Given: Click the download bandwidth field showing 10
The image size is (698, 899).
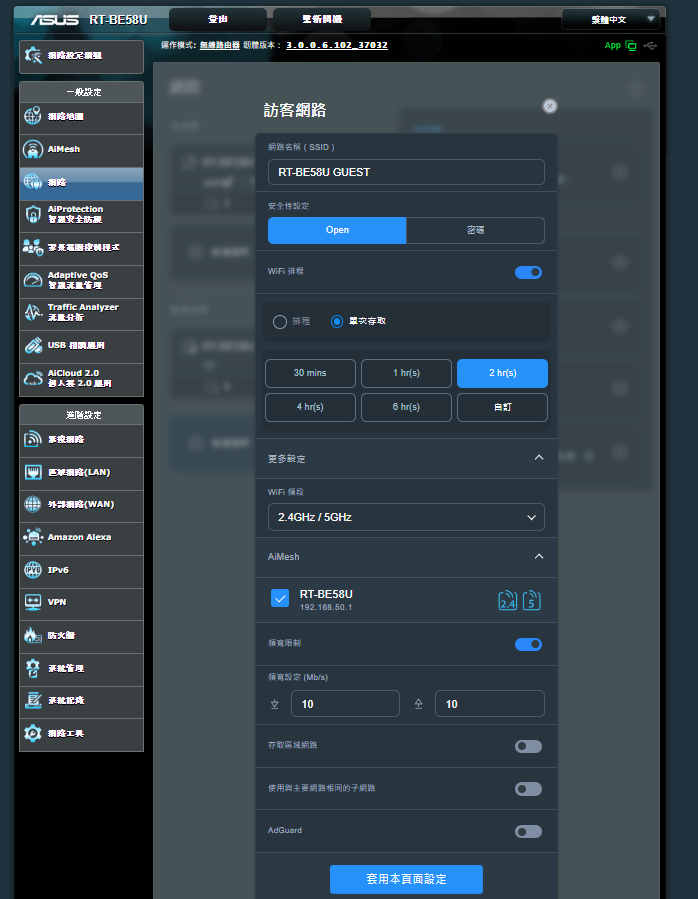Looking at the screenshot, I should click(345, 703).
